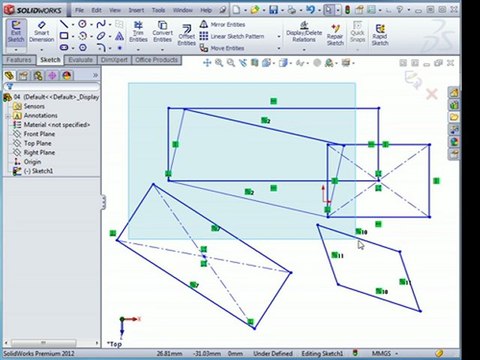
Task: Select Material <not specified> in tree
Action: [57, 125]
